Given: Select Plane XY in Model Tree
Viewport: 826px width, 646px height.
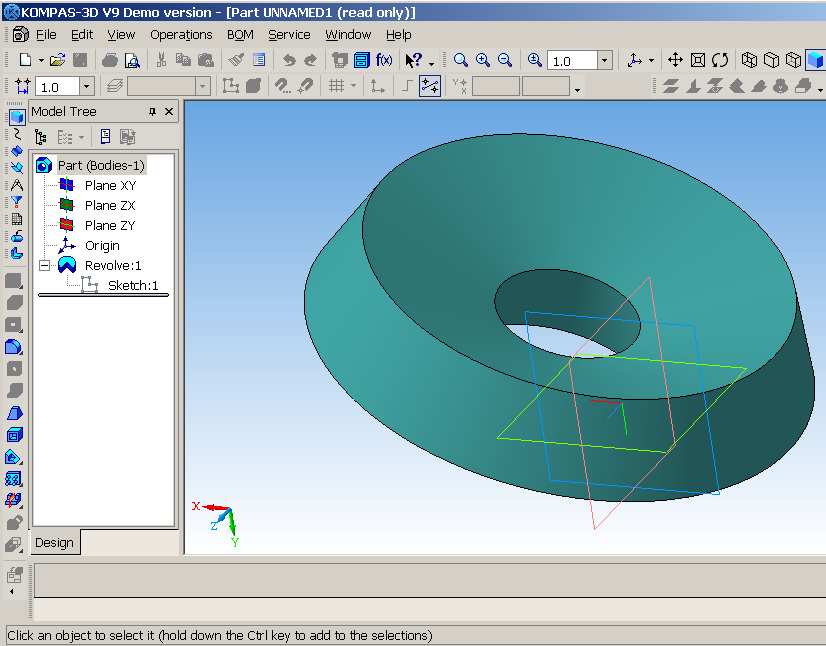Looking at the screenshot, I should [110, 185].
